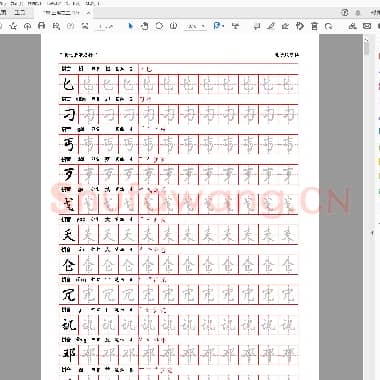The height and width of the screenshot is (380, 380).
Task: Upload the file with the cloud arrow icon
Action: pyautogui.click(x=27, y=26)
